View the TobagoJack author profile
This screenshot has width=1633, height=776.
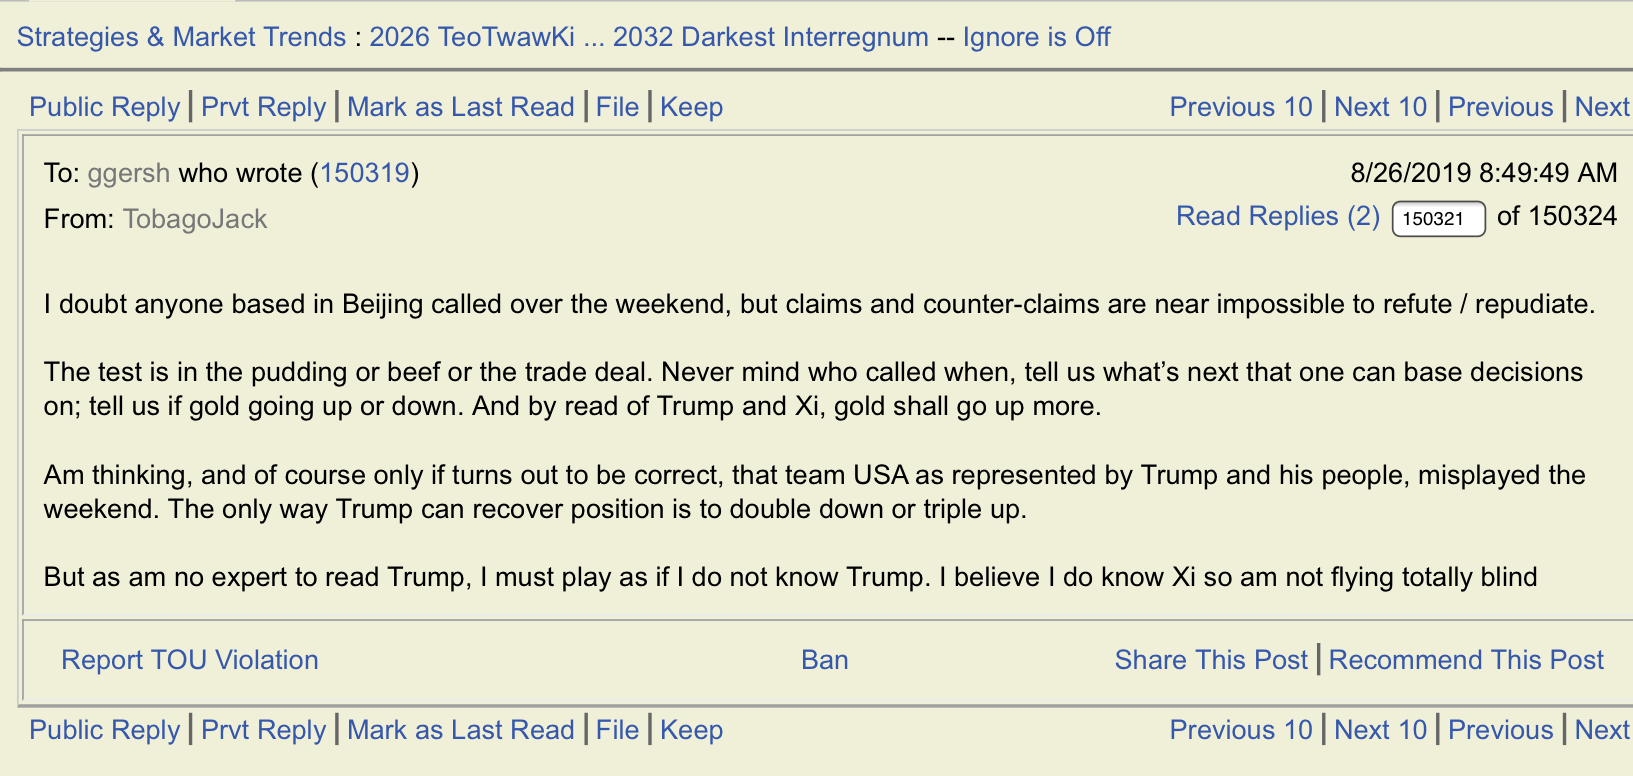click(x=195, y=219)
